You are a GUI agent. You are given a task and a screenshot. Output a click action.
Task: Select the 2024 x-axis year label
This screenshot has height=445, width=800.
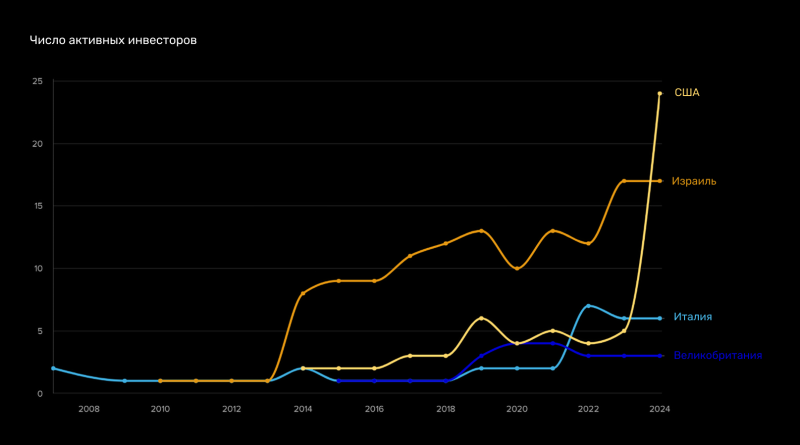[659, 409]
